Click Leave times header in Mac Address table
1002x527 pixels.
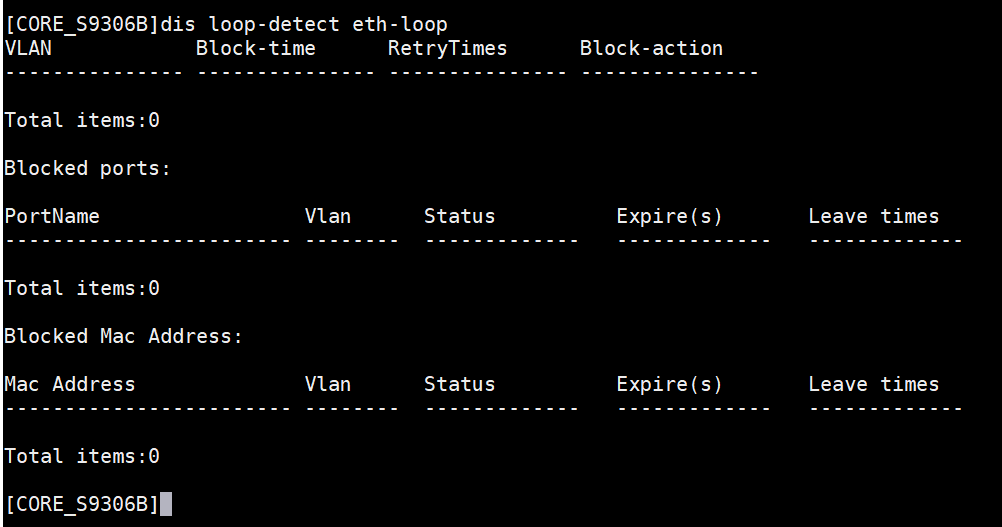[x=874, y=385]
